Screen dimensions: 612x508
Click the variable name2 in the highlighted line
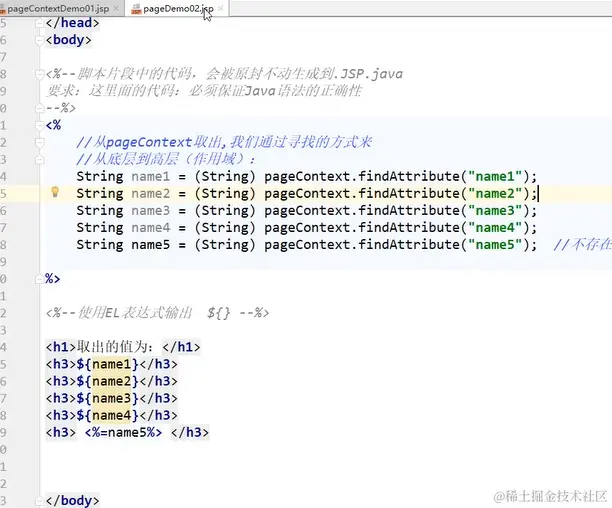151,194
